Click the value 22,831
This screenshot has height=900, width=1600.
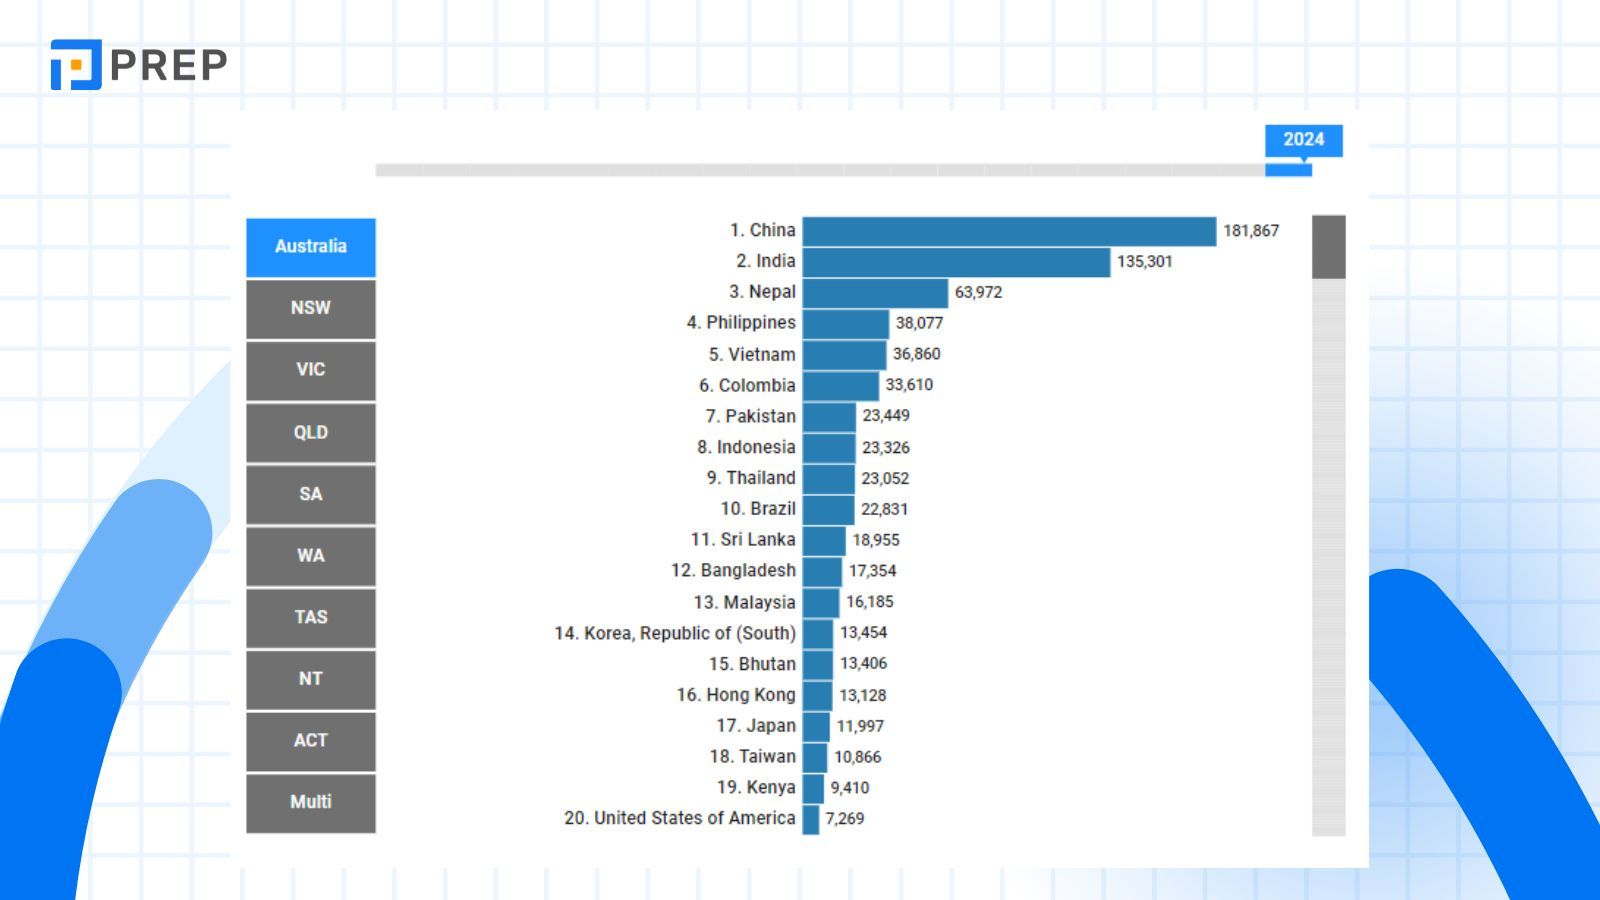[885, 509]
